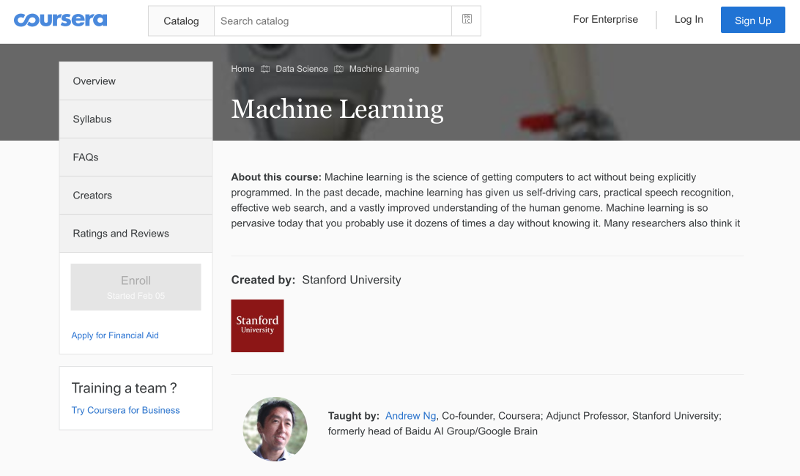Image resolution: width=800 pixels, height=476 pixels.
Task: Click the 'Created by:' label
Action: pos(263,280)
